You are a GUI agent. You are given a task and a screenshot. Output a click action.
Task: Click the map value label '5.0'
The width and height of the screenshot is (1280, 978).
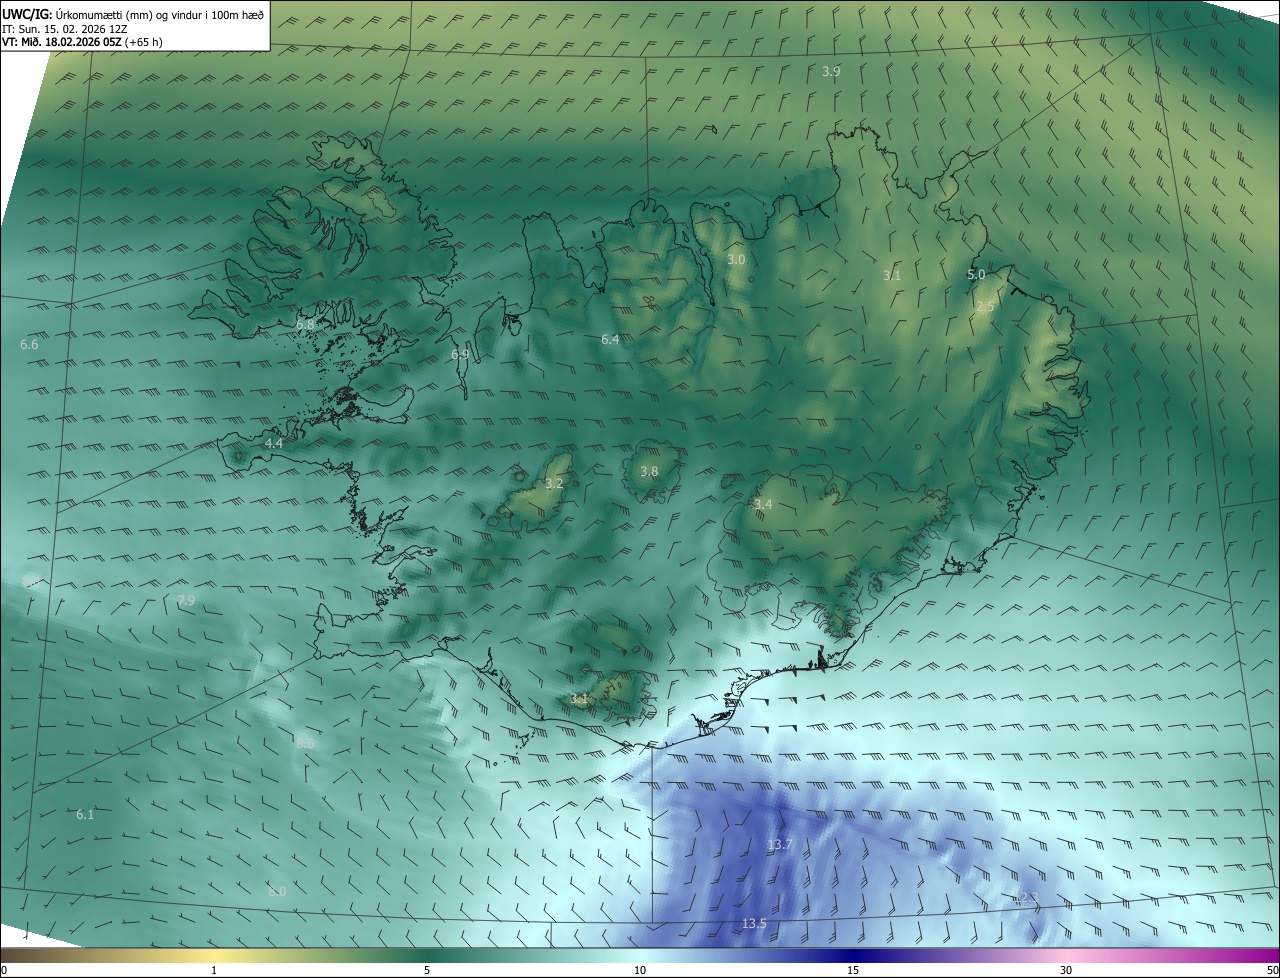point(976,275)
